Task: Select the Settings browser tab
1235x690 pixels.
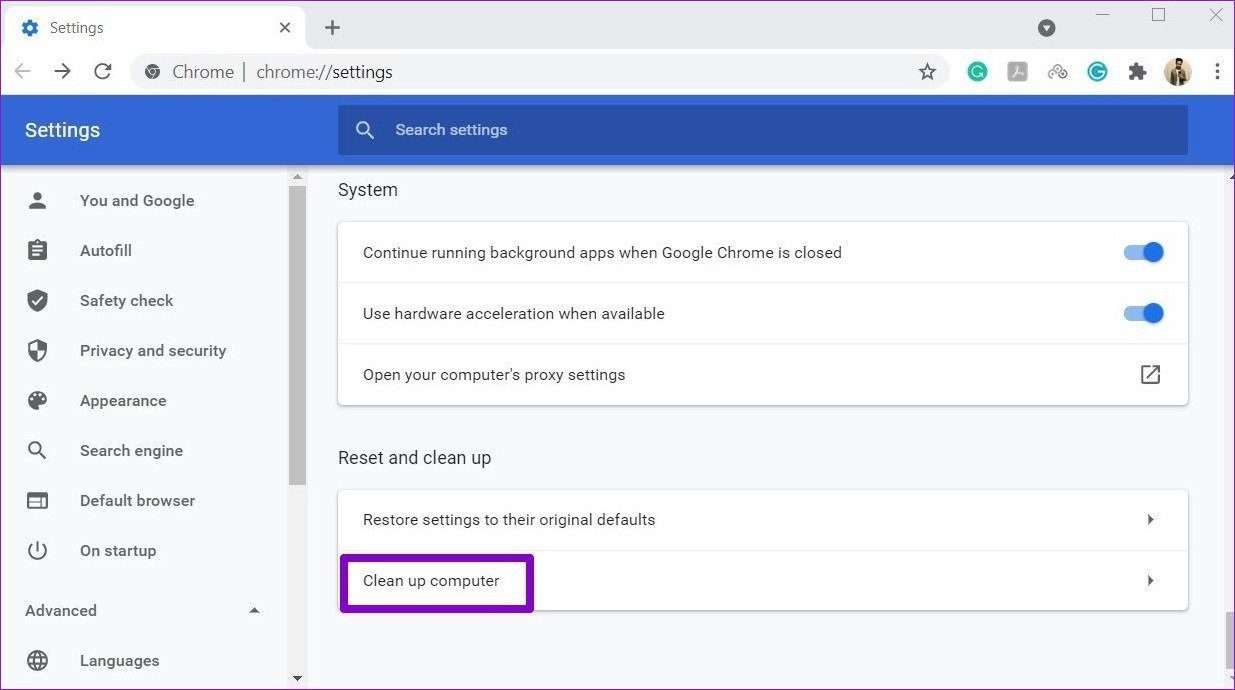Action: pyautogui.click(x=155, y=28)
